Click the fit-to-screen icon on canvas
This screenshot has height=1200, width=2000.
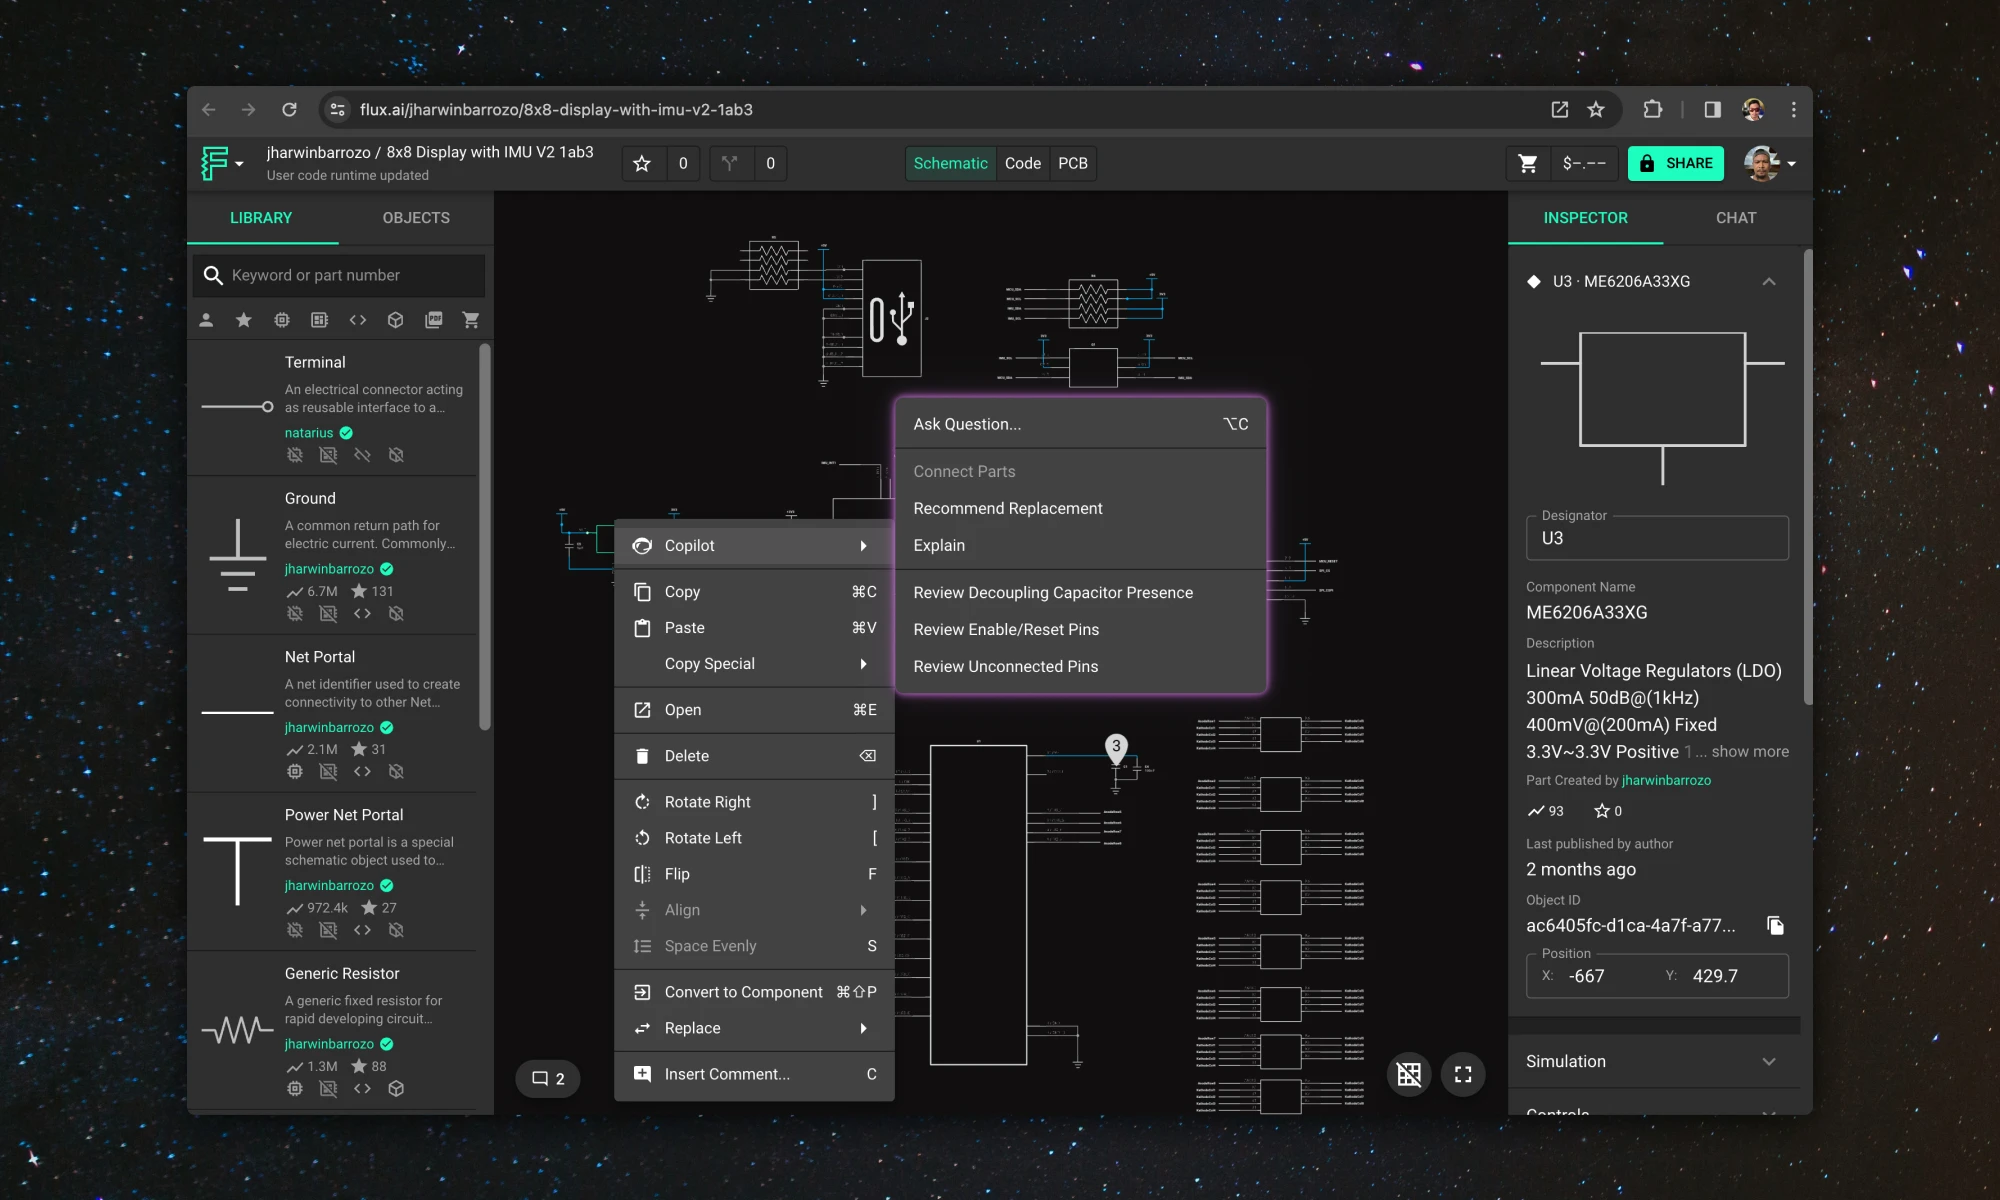click(x=1463, y=1074)
